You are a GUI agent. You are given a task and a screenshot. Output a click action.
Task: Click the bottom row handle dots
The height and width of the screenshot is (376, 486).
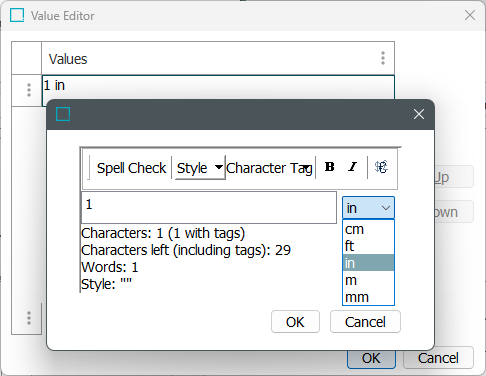coord(29,318)
